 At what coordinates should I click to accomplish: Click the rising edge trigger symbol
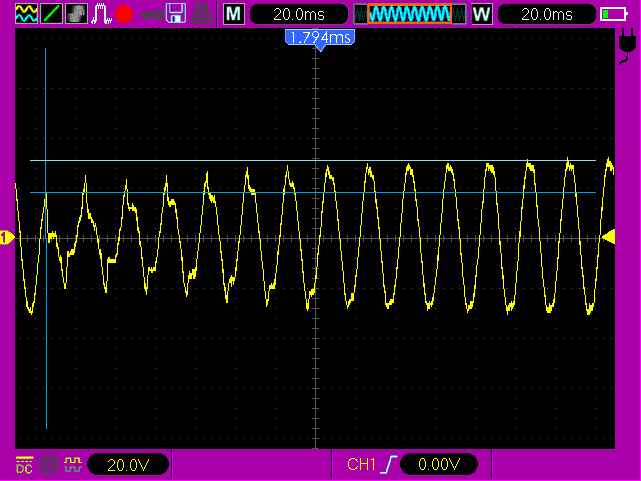coord(386,465)
